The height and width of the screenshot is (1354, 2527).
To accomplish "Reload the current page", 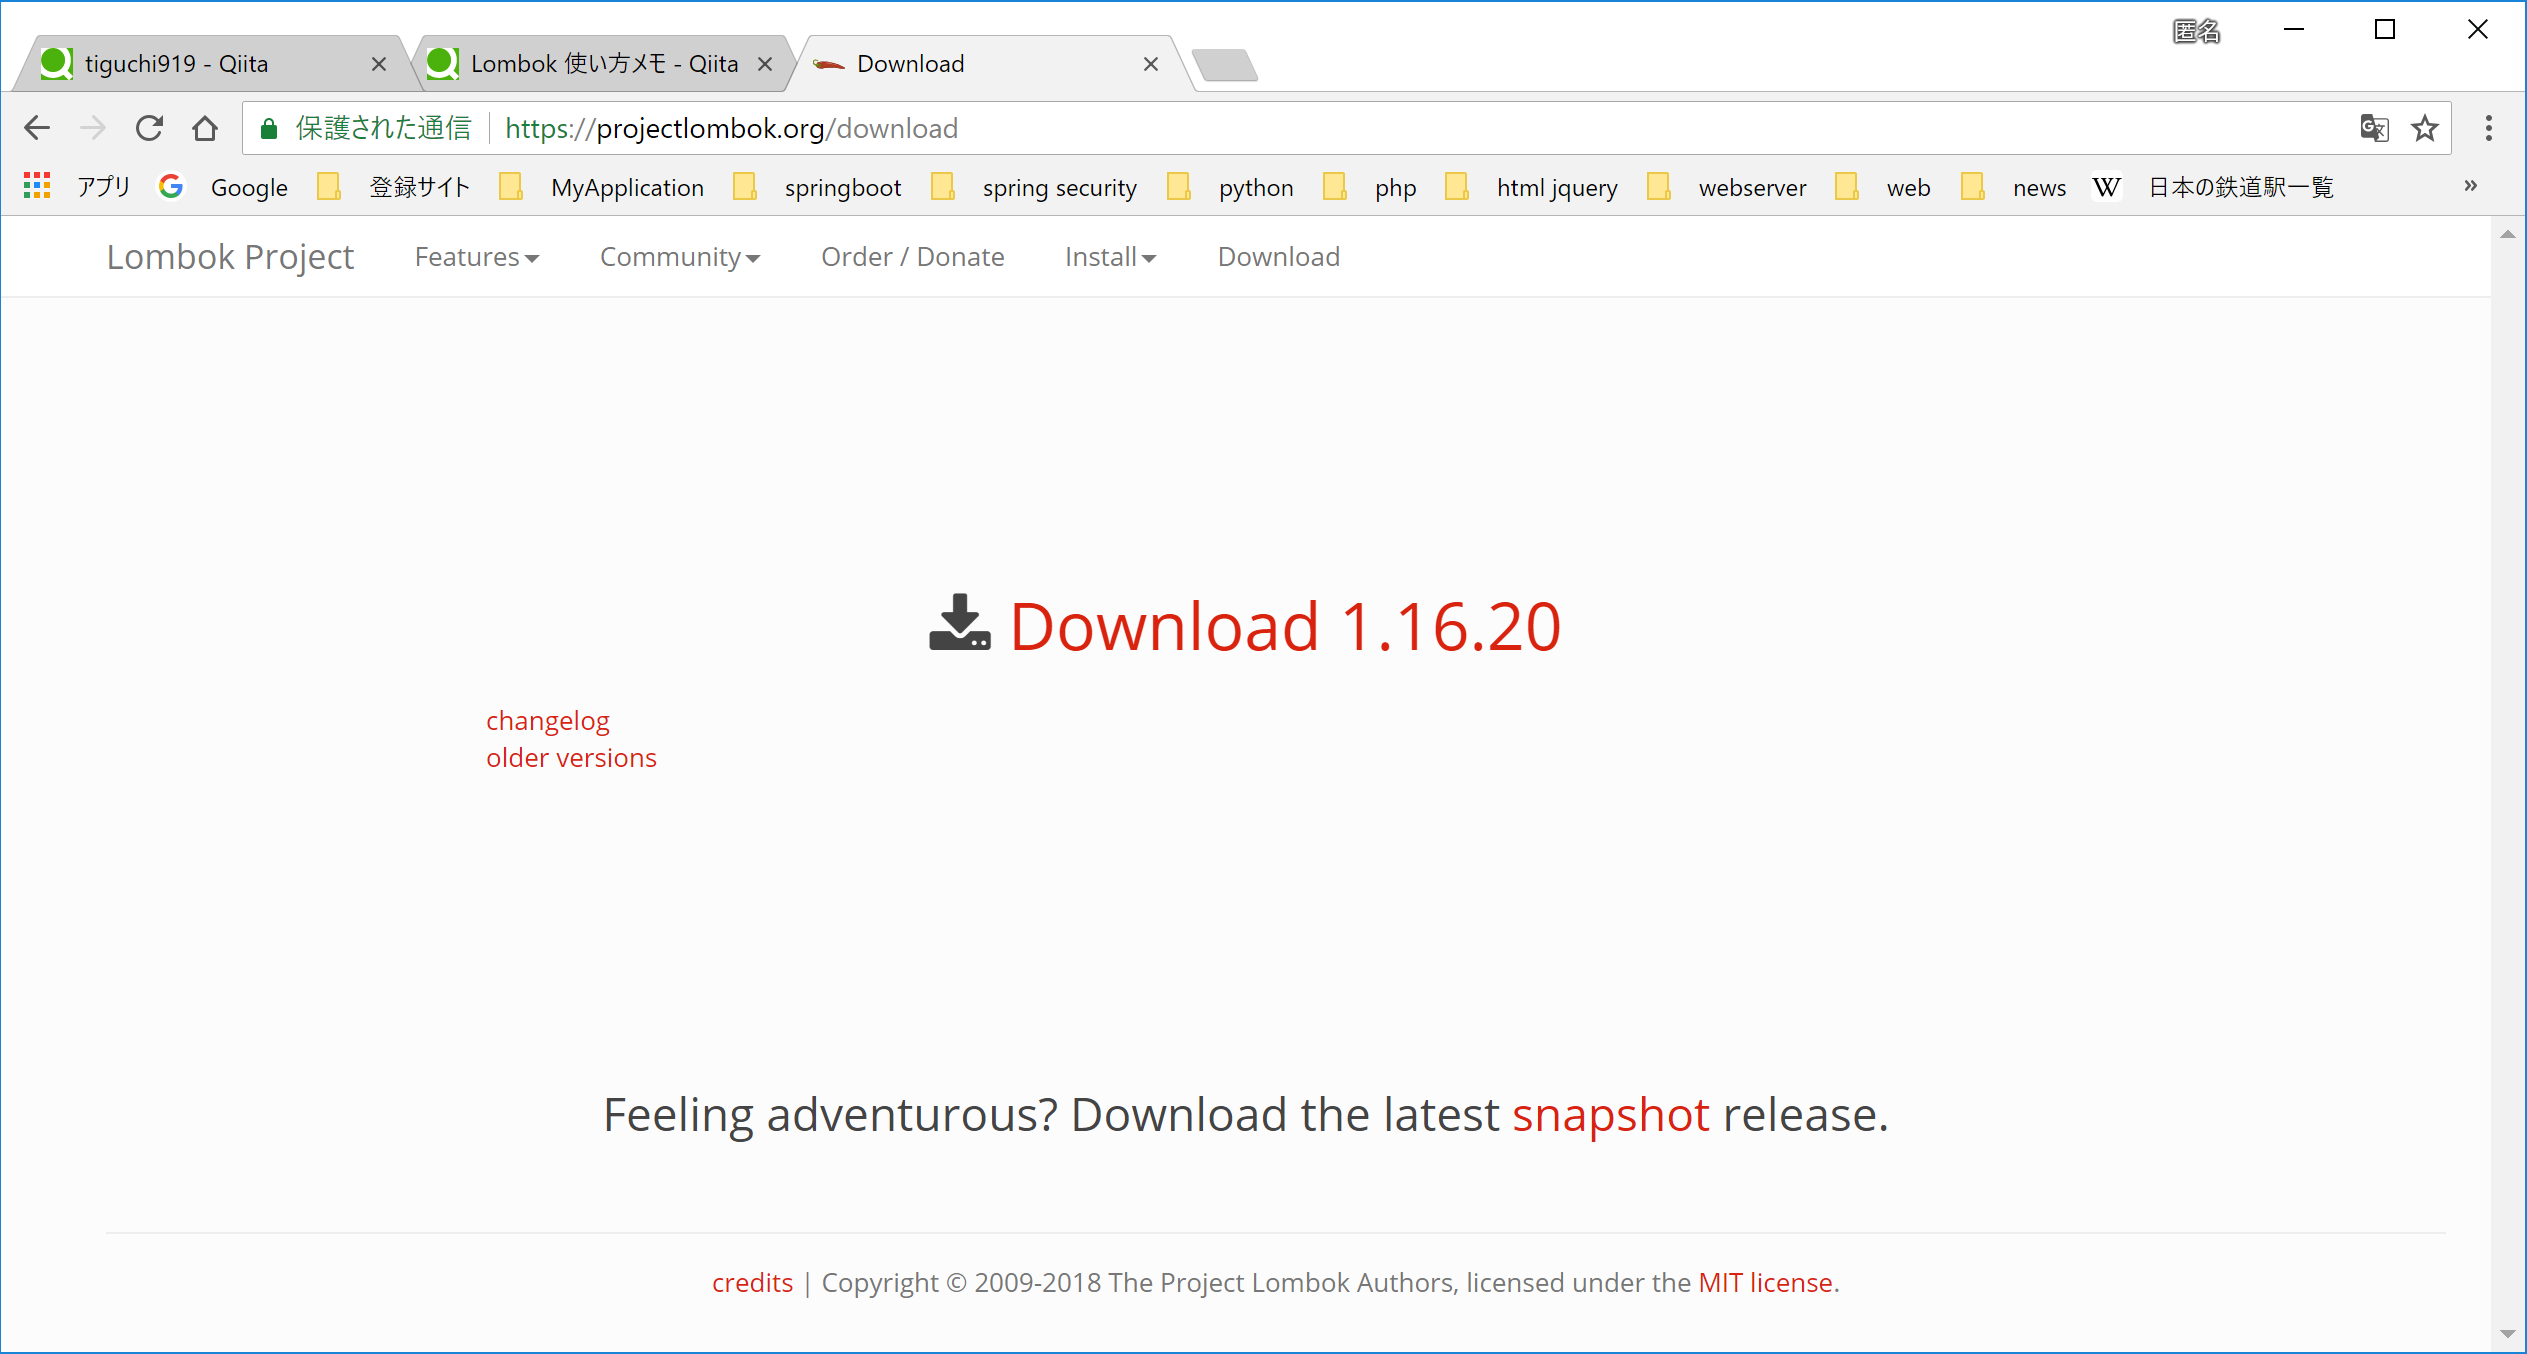I will (x=149, y=128).
